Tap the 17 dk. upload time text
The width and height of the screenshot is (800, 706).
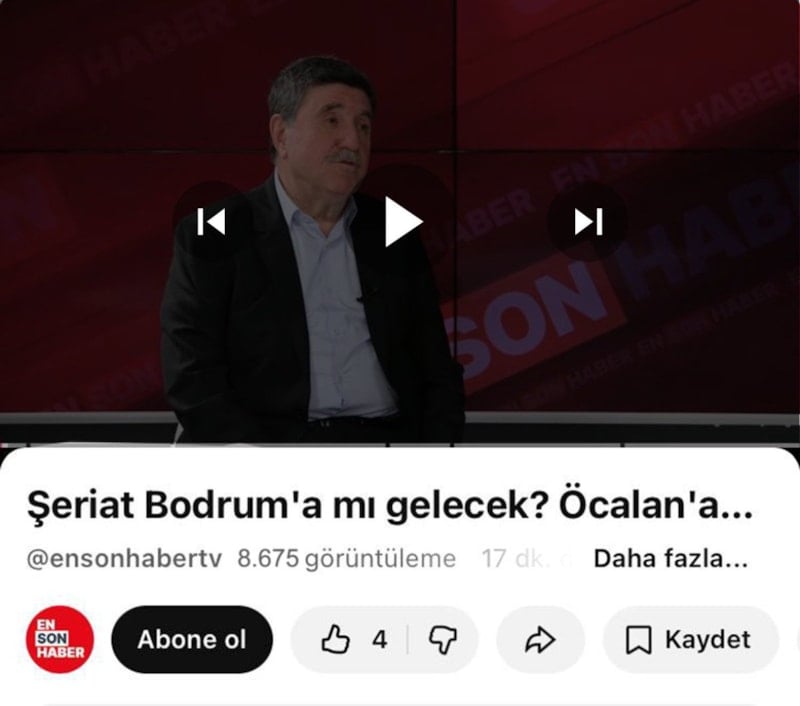tap(513, 559)
